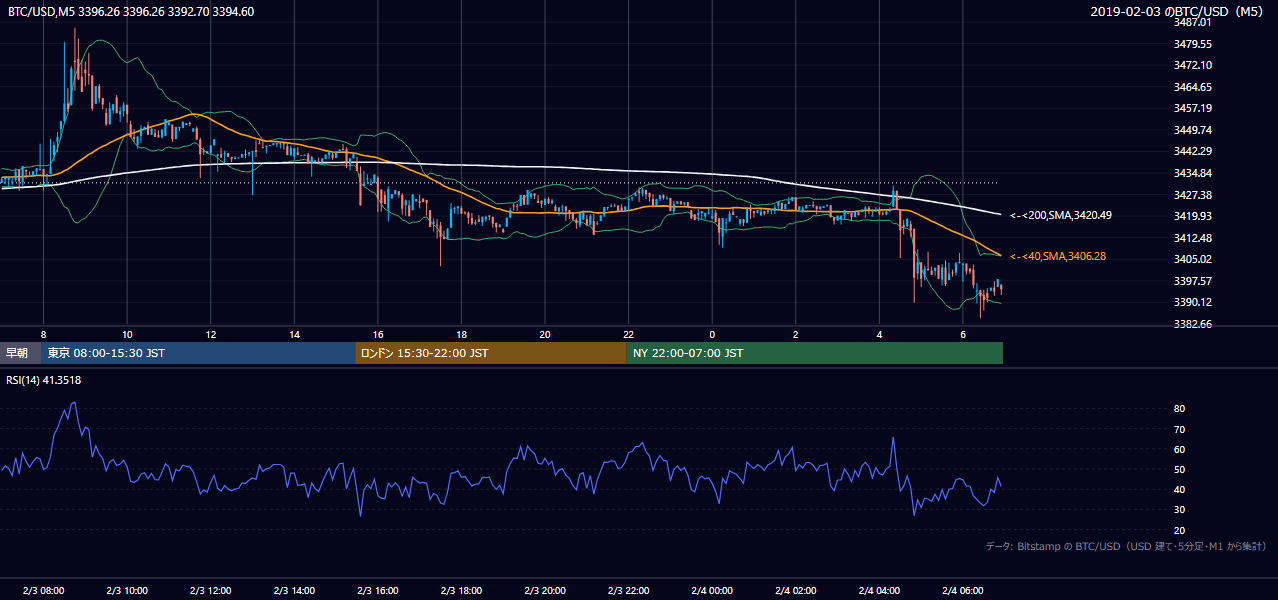The height and width of the screenshot is (600, 1278).
Task: Click price axis value 3390.12
Action: 1193,302
